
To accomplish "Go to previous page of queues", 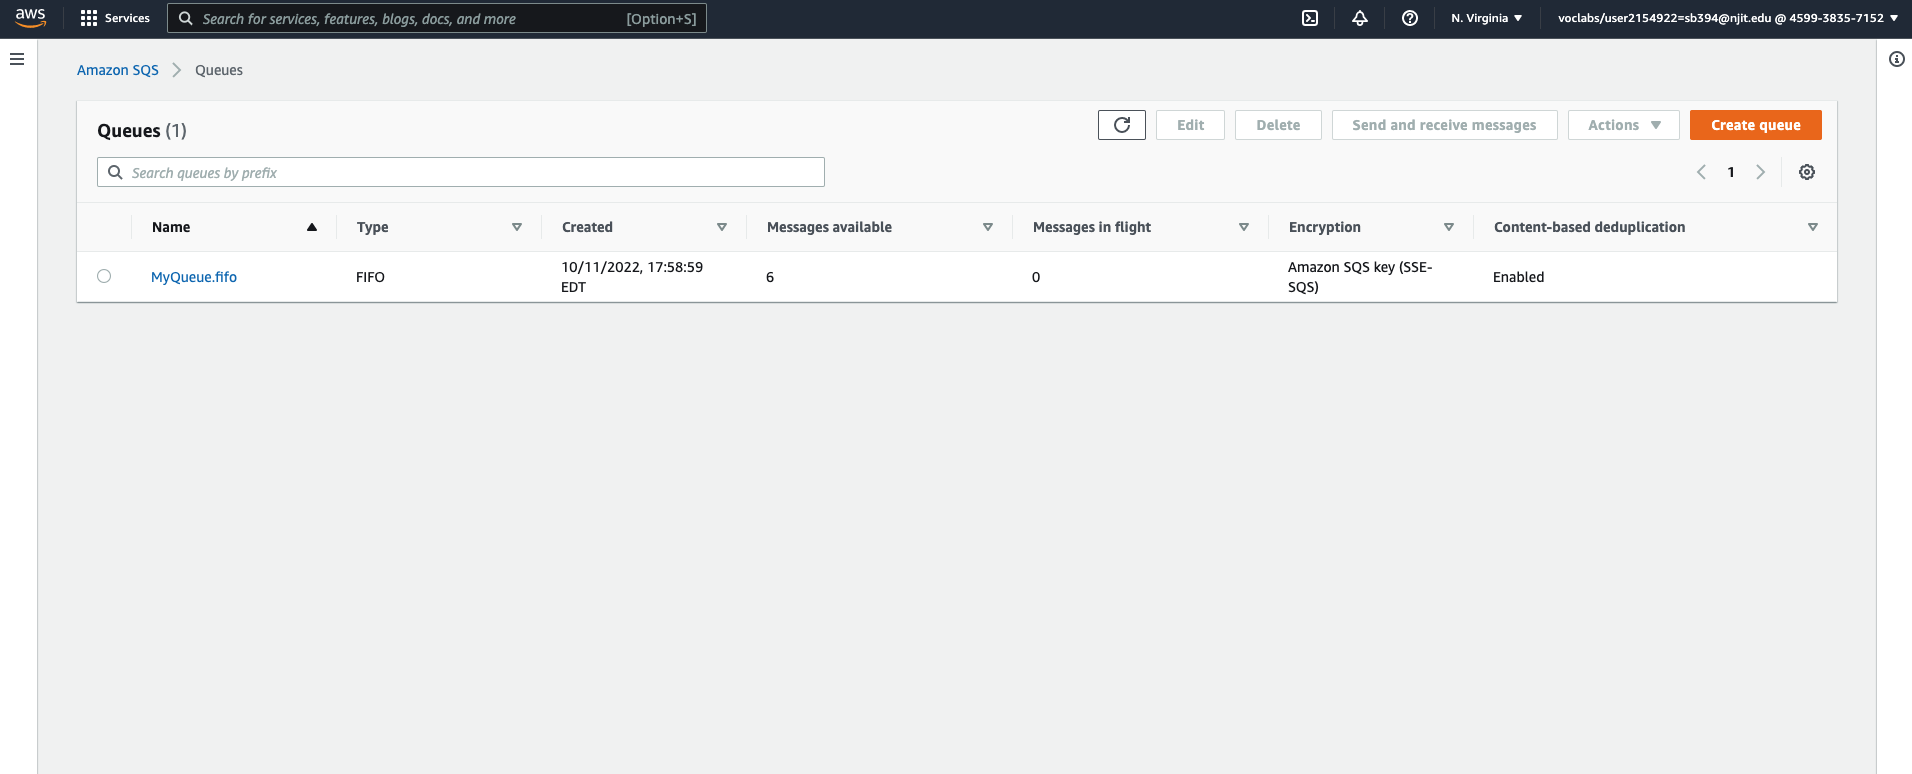I will [1701, 172].
